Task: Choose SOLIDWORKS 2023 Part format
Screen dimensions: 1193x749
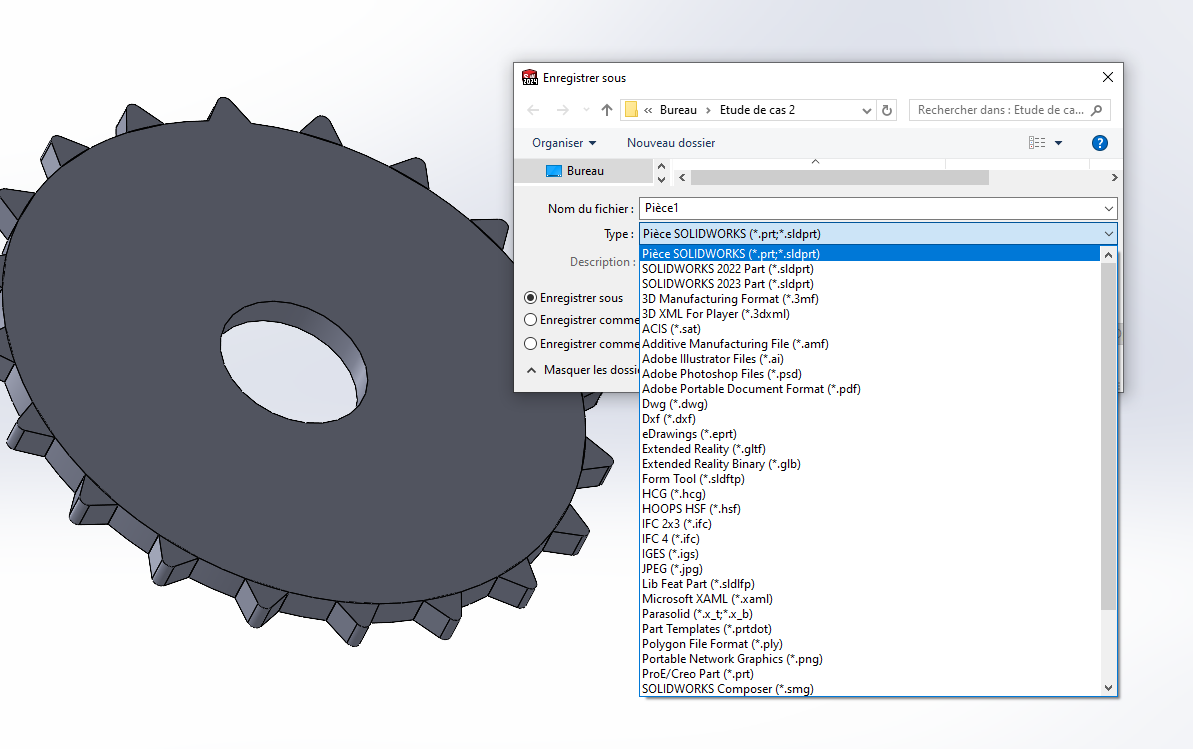Action: (x=870, y=284)
